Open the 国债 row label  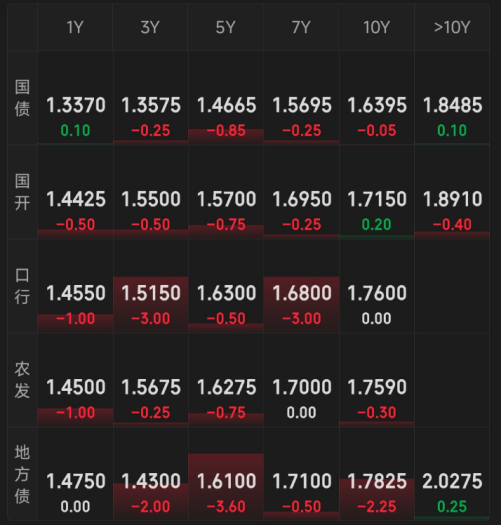pyautogui.click(x=22, y=98)
